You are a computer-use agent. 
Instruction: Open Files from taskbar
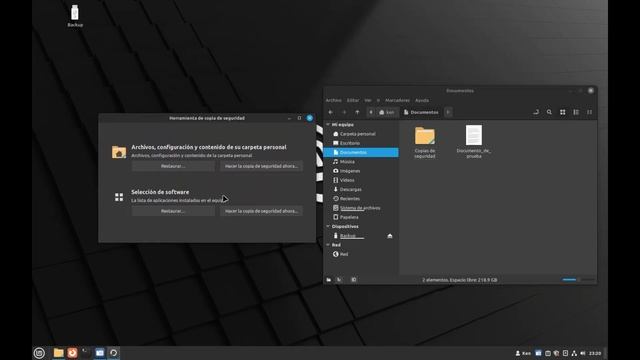click(58, 353)
